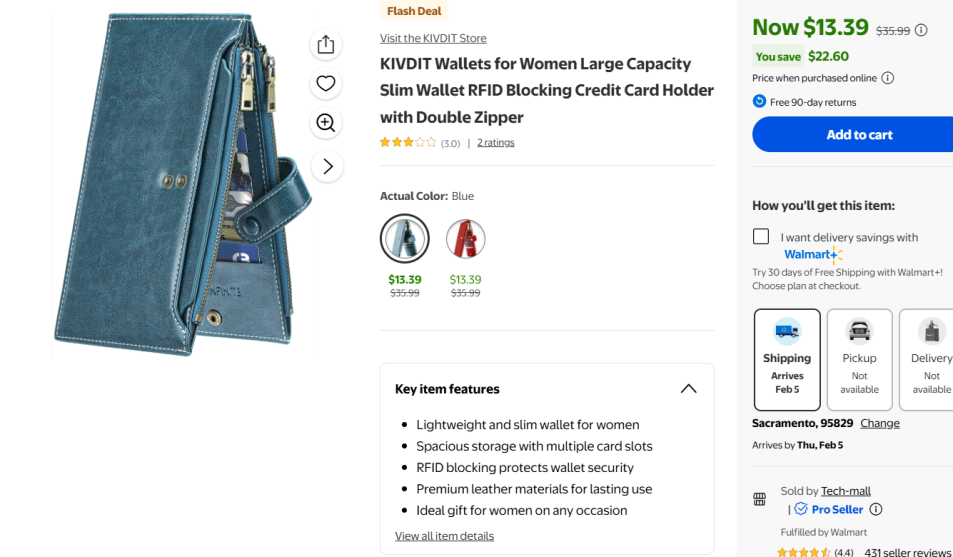Click Pro Seller info icon

click(876, 509)
